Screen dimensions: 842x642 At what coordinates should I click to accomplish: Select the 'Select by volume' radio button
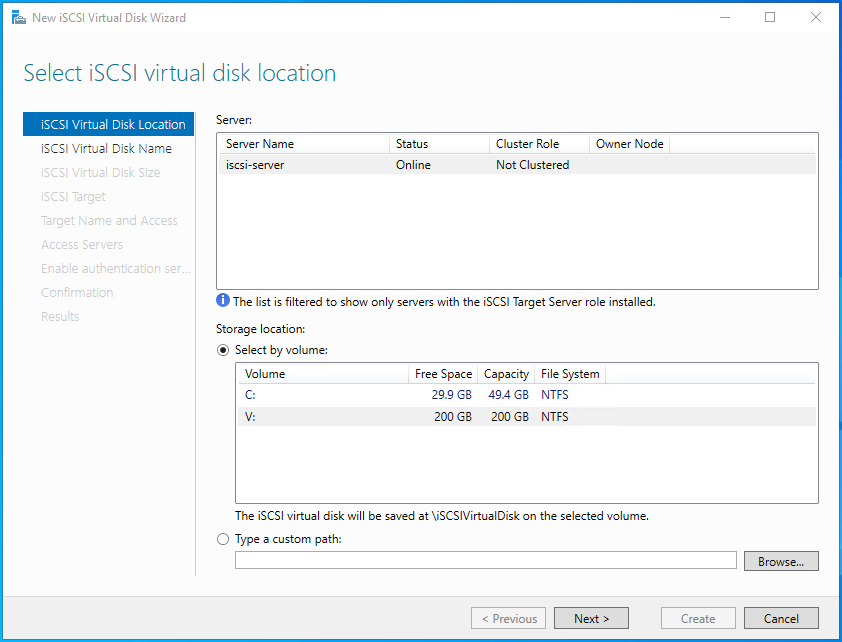point(223,350)
